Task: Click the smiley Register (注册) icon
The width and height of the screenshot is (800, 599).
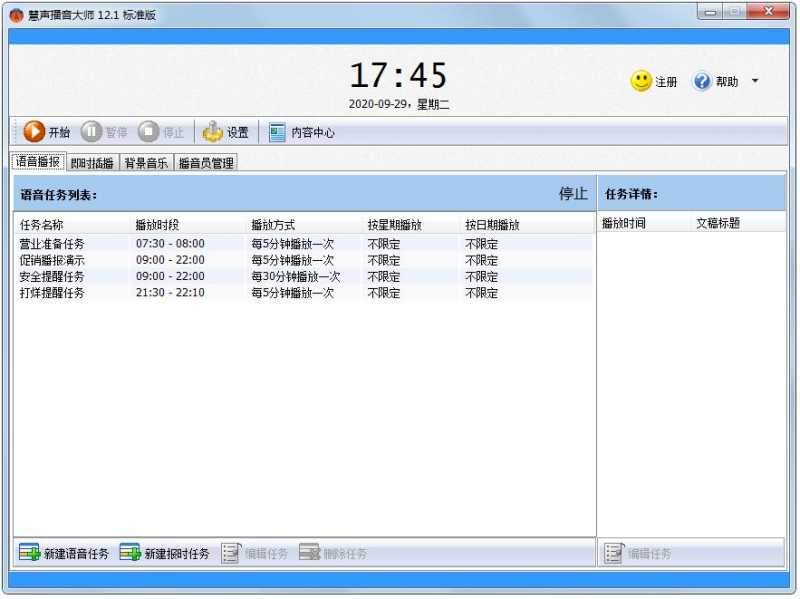Action: click(x=640, y=81)
